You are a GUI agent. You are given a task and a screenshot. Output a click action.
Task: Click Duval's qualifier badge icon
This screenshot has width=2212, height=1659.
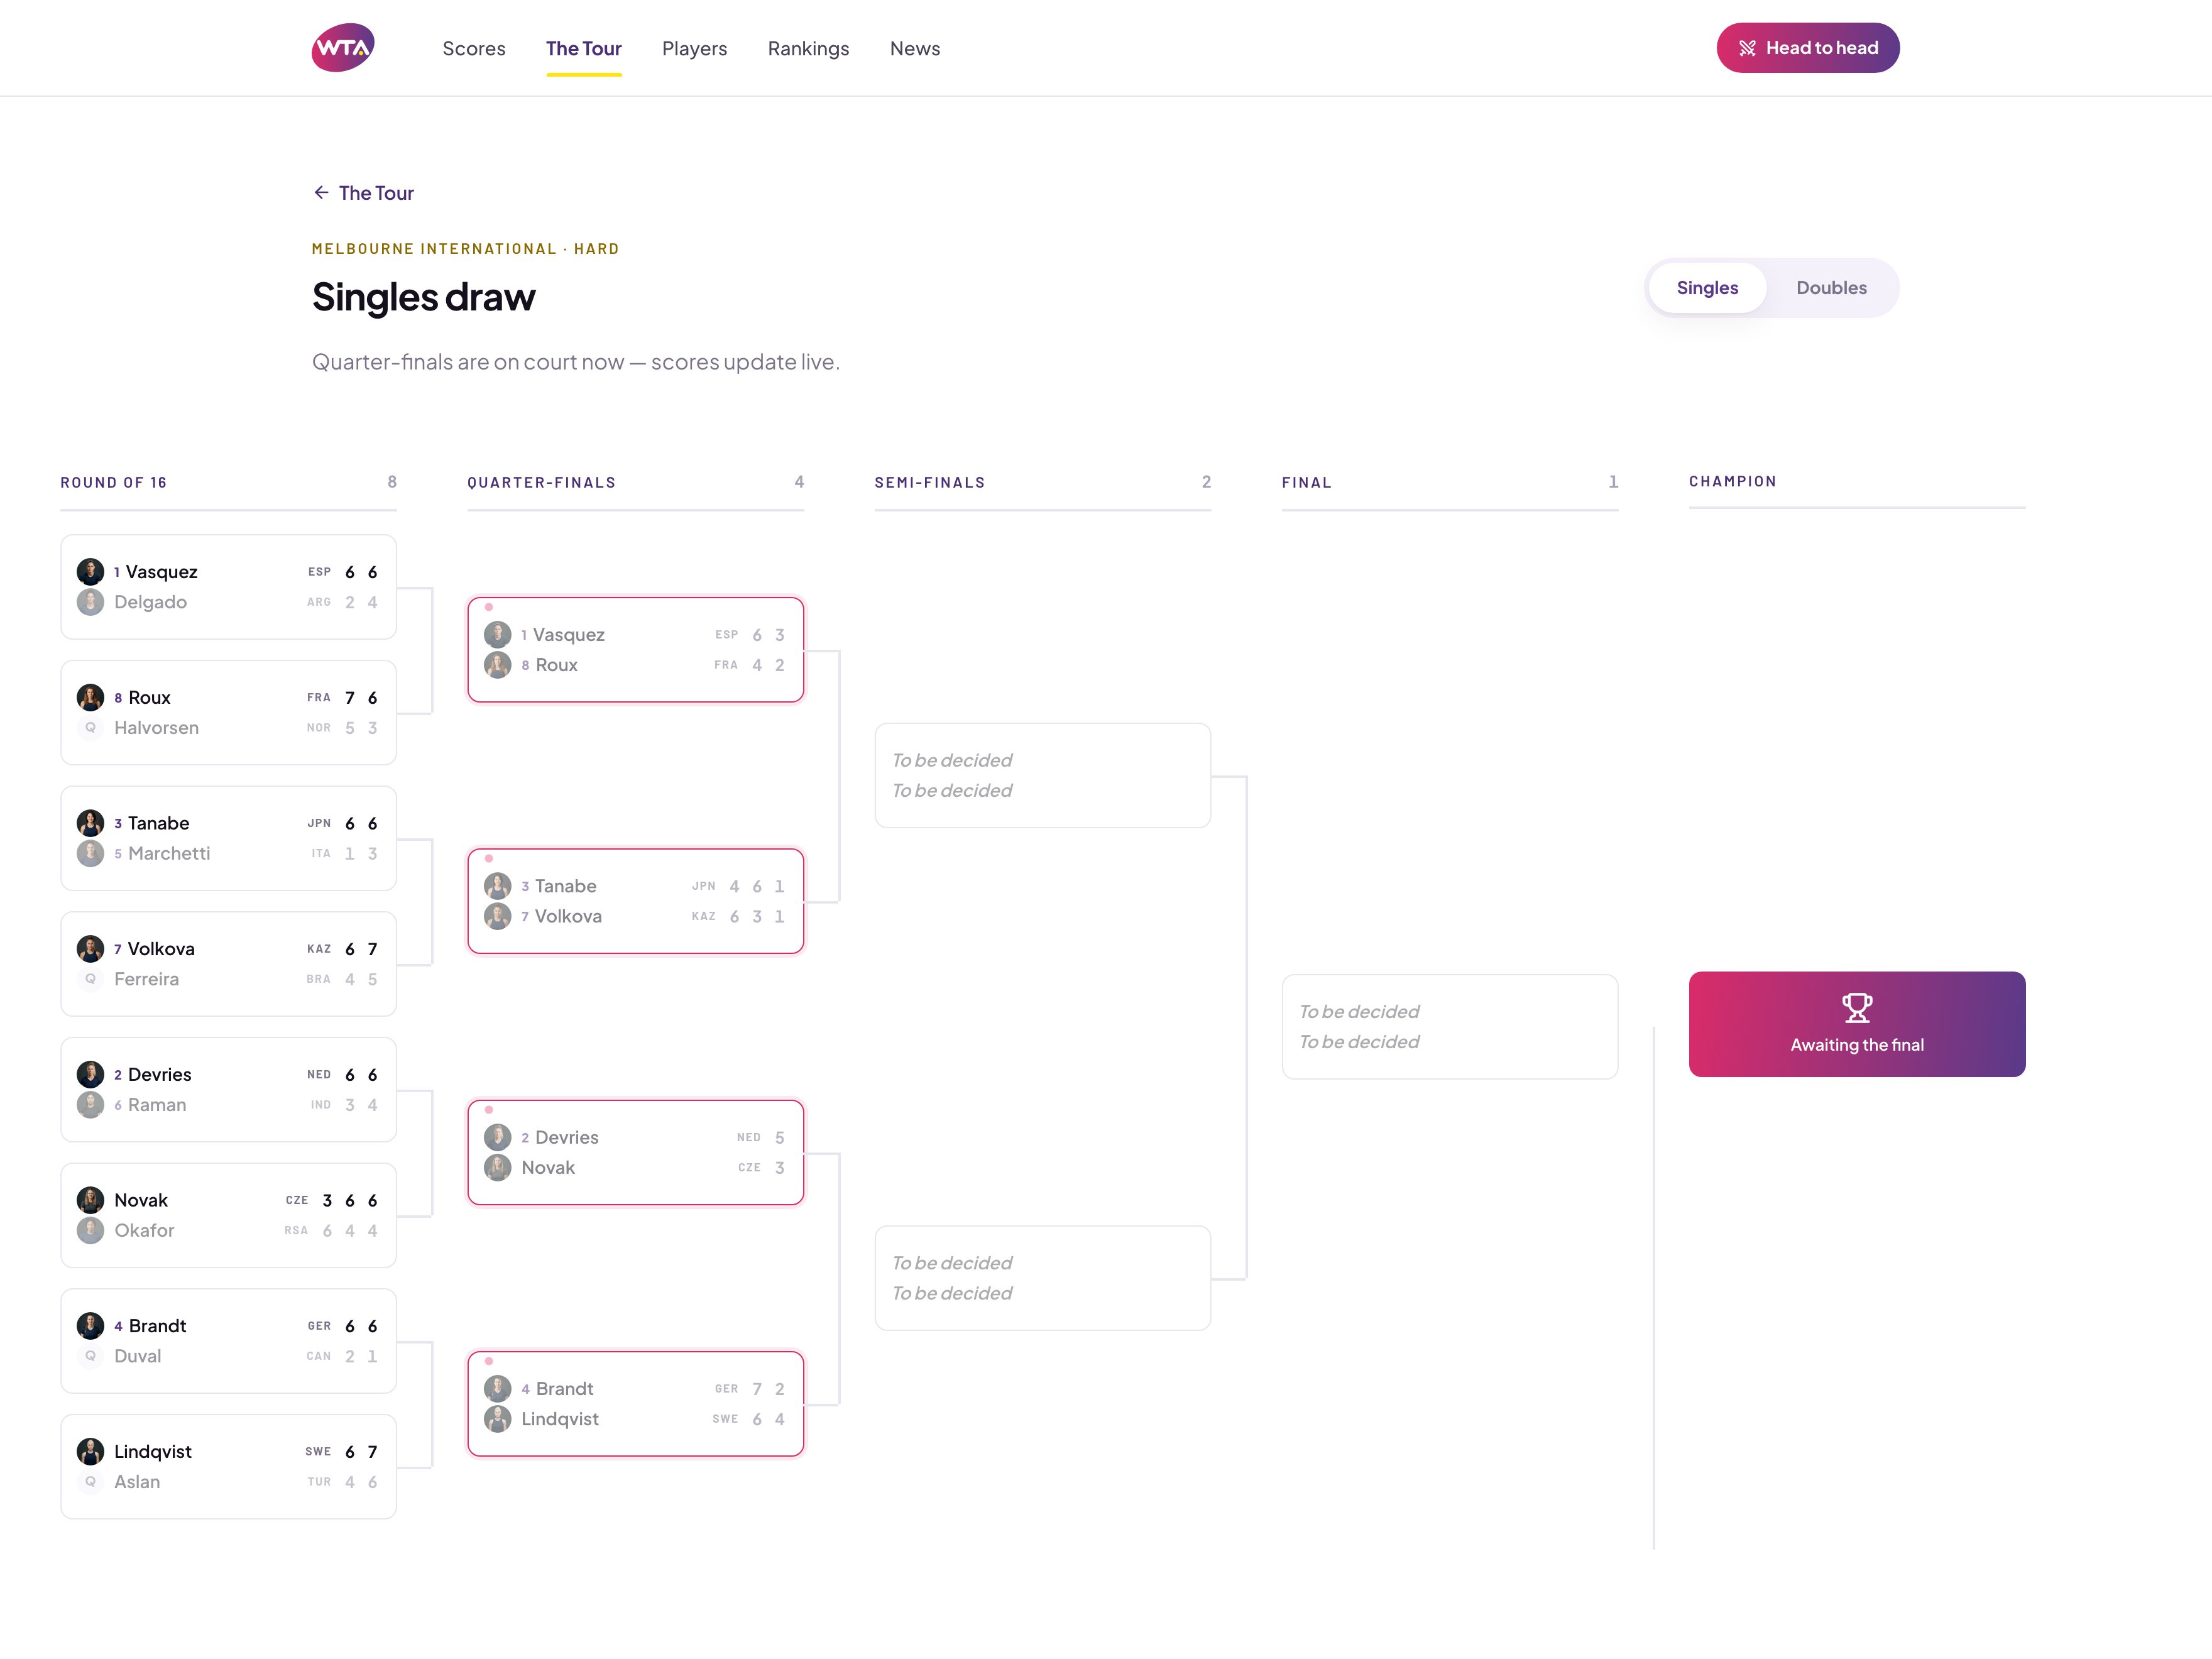(x=91, y=1356)
